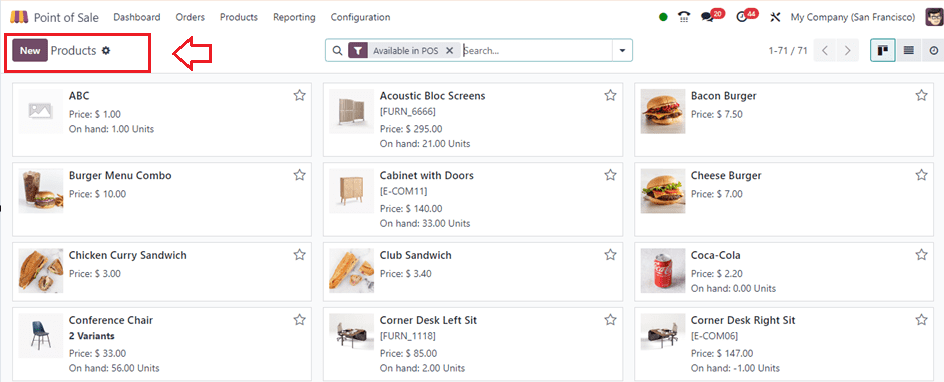Open the My Company (San Francisco) switcher
This screenshot has height=382, width=944.
coord(852,17)
